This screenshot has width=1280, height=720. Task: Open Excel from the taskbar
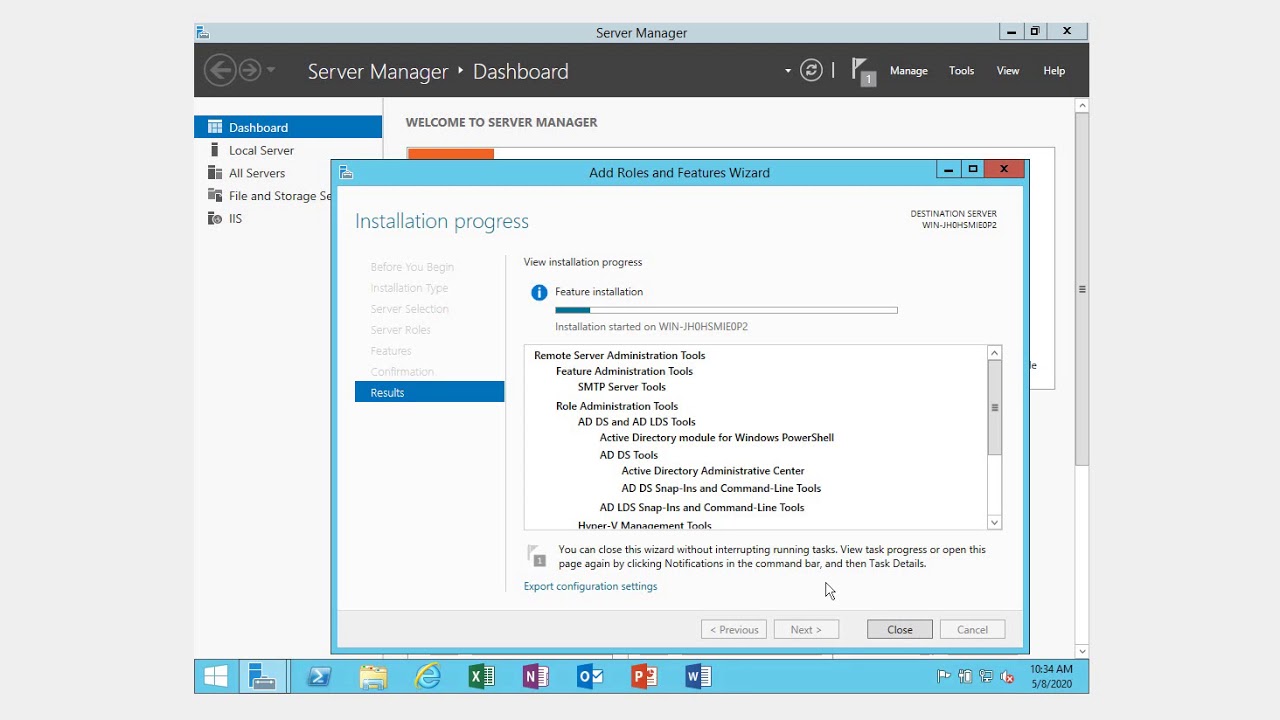(x=482, y=677)
